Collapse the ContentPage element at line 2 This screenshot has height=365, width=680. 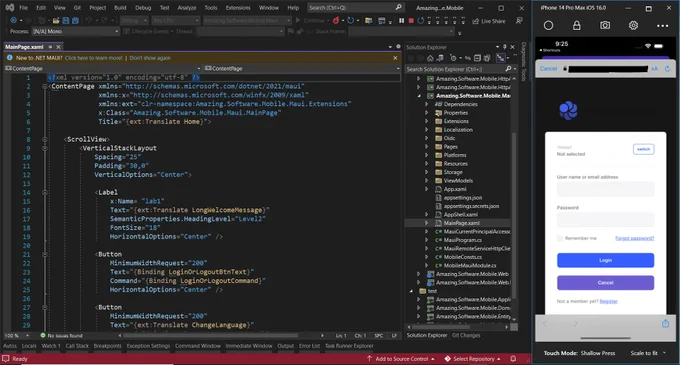(x=45, y=86)
